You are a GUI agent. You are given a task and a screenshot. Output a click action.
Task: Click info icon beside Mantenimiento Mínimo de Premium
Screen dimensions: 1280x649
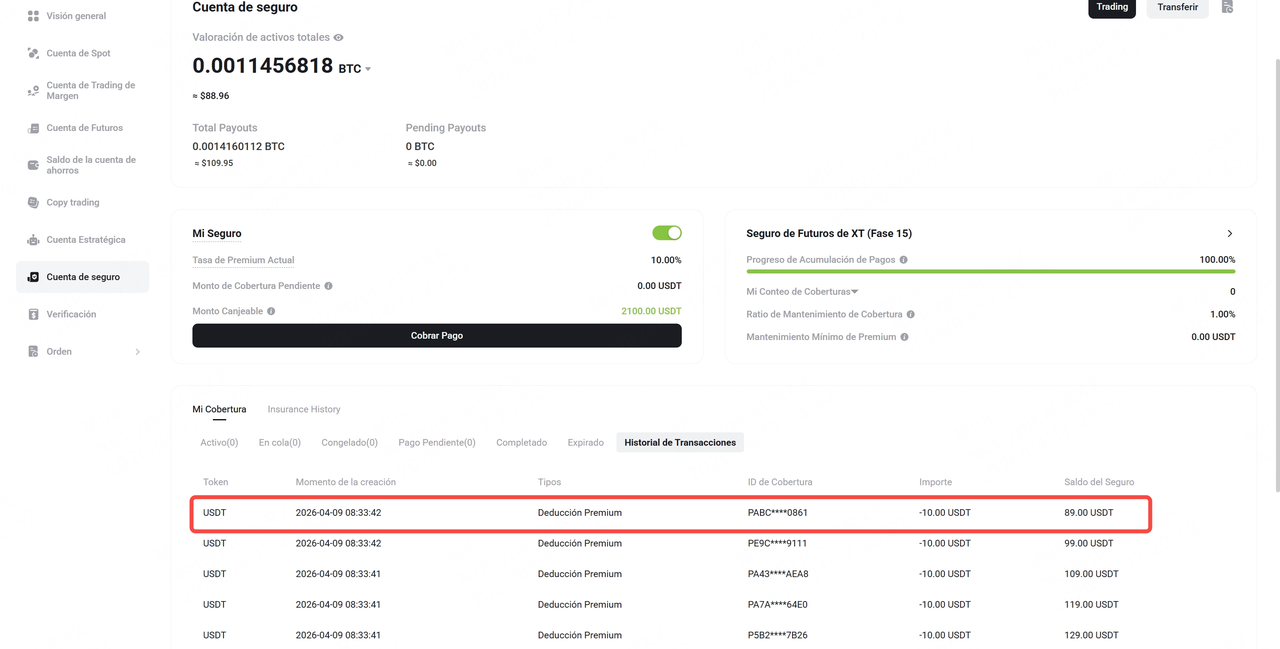[x=904, y=337]
